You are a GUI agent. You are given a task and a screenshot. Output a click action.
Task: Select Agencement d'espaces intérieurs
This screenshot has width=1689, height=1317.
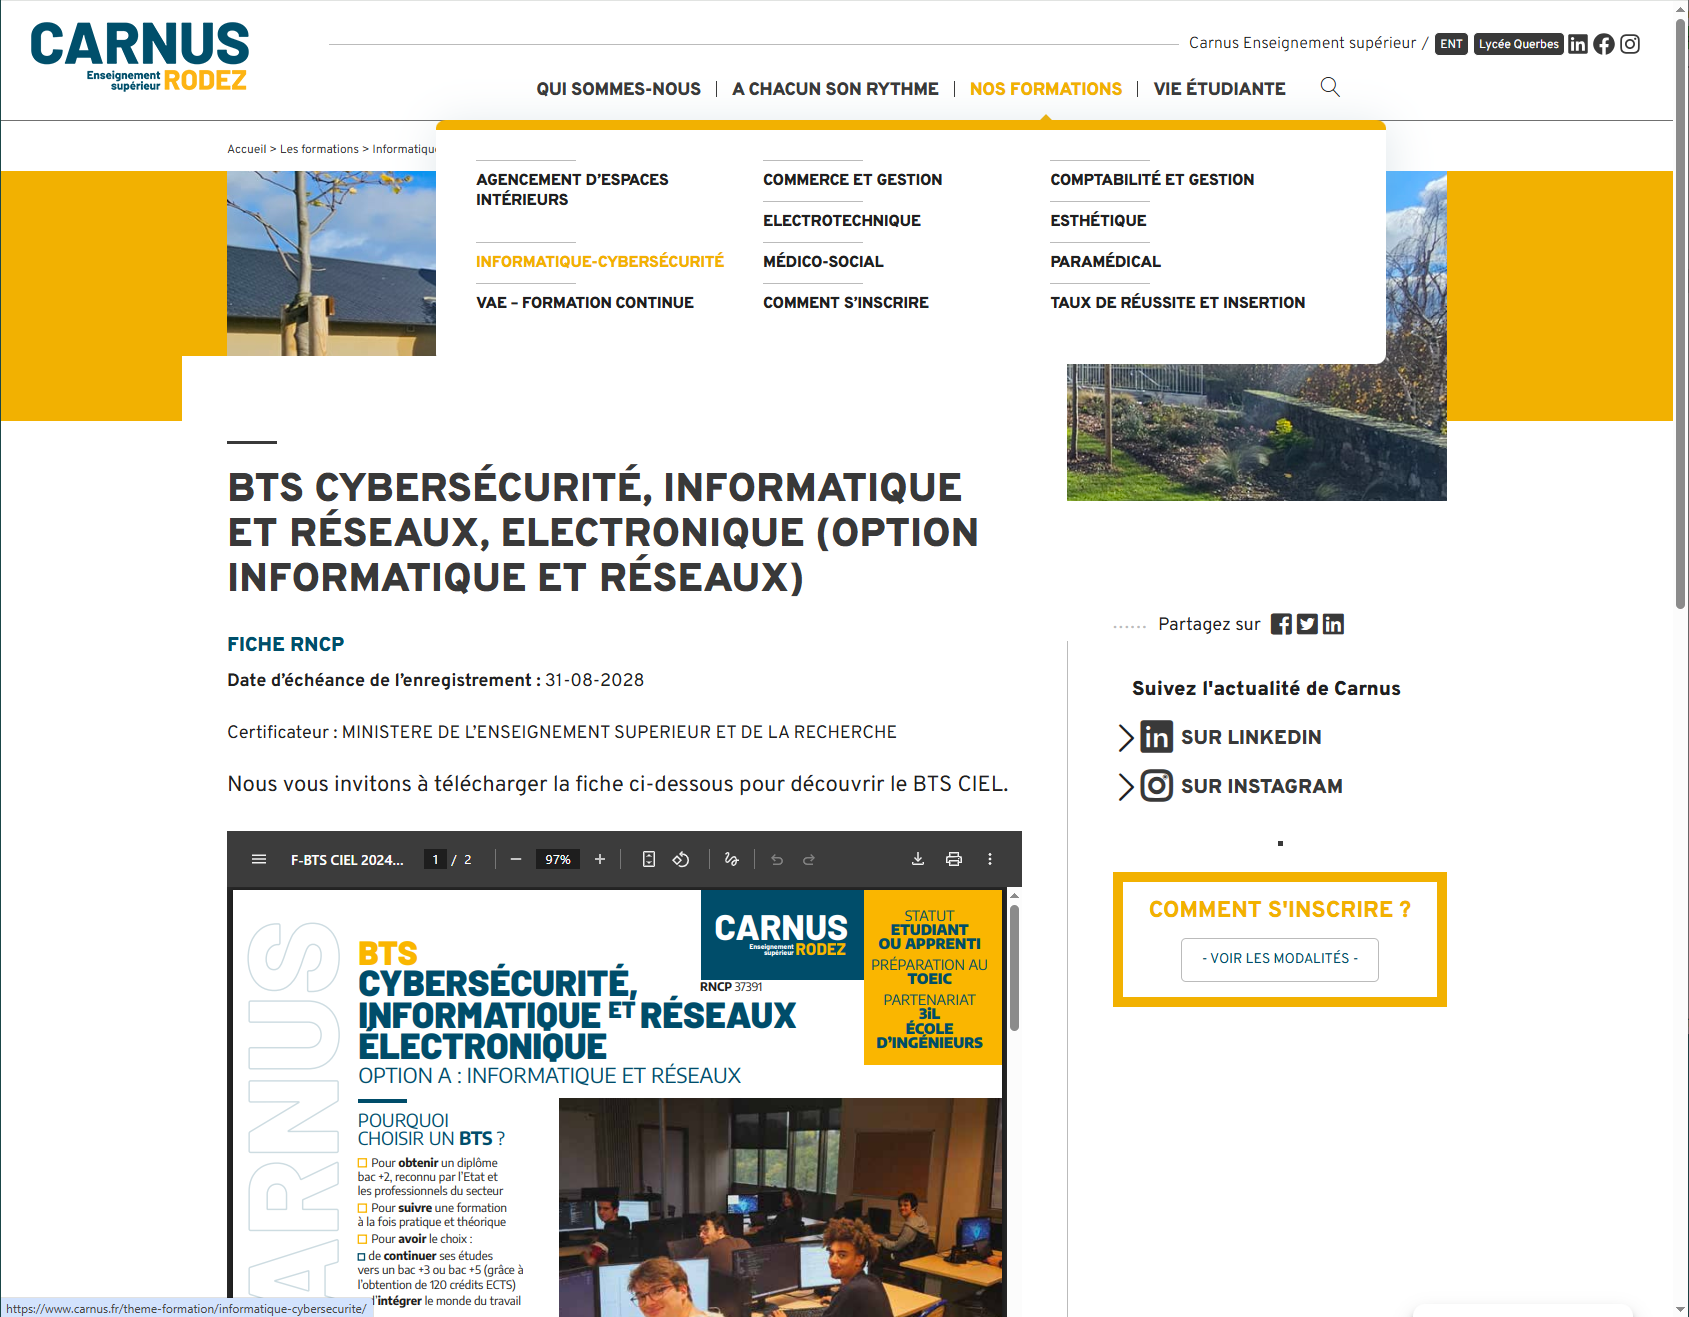coord(572,189)
